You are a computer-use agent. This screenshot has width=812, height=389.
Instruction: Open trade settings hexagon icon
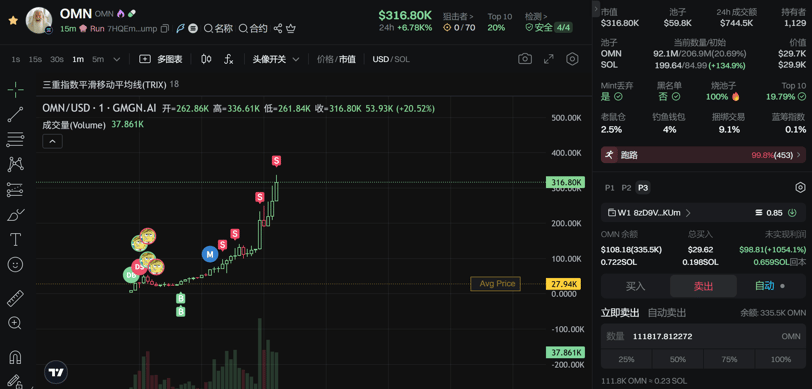pos(800,188)
